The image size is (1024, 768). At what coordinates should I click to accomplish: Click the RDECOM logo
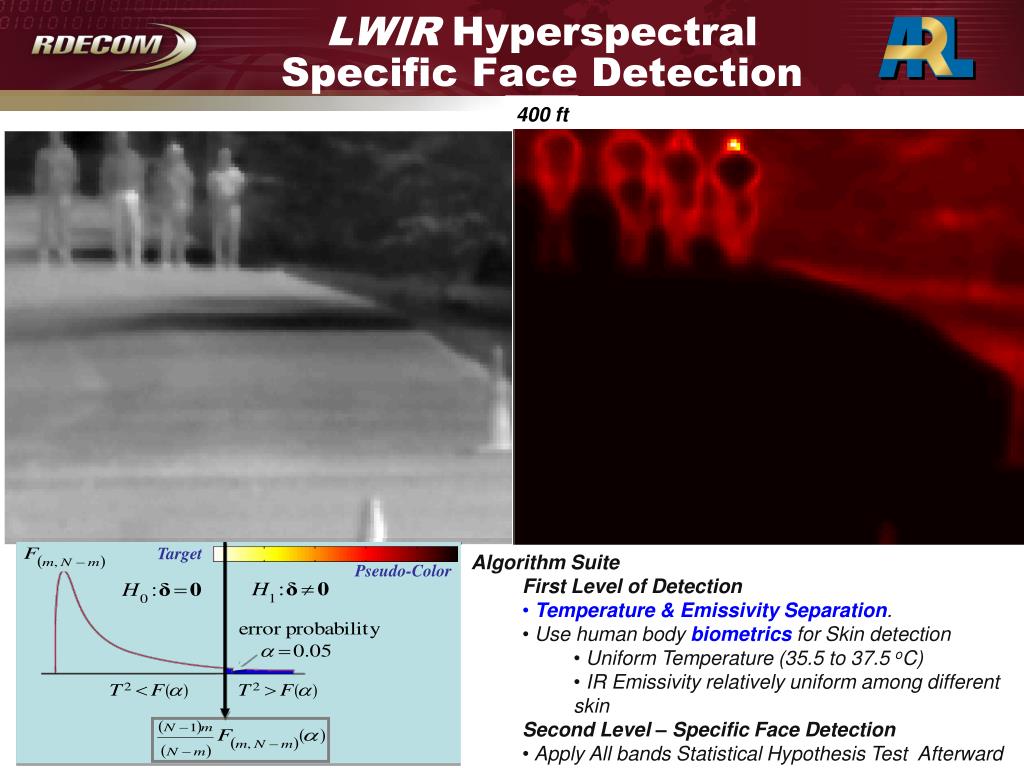[114, 46]
